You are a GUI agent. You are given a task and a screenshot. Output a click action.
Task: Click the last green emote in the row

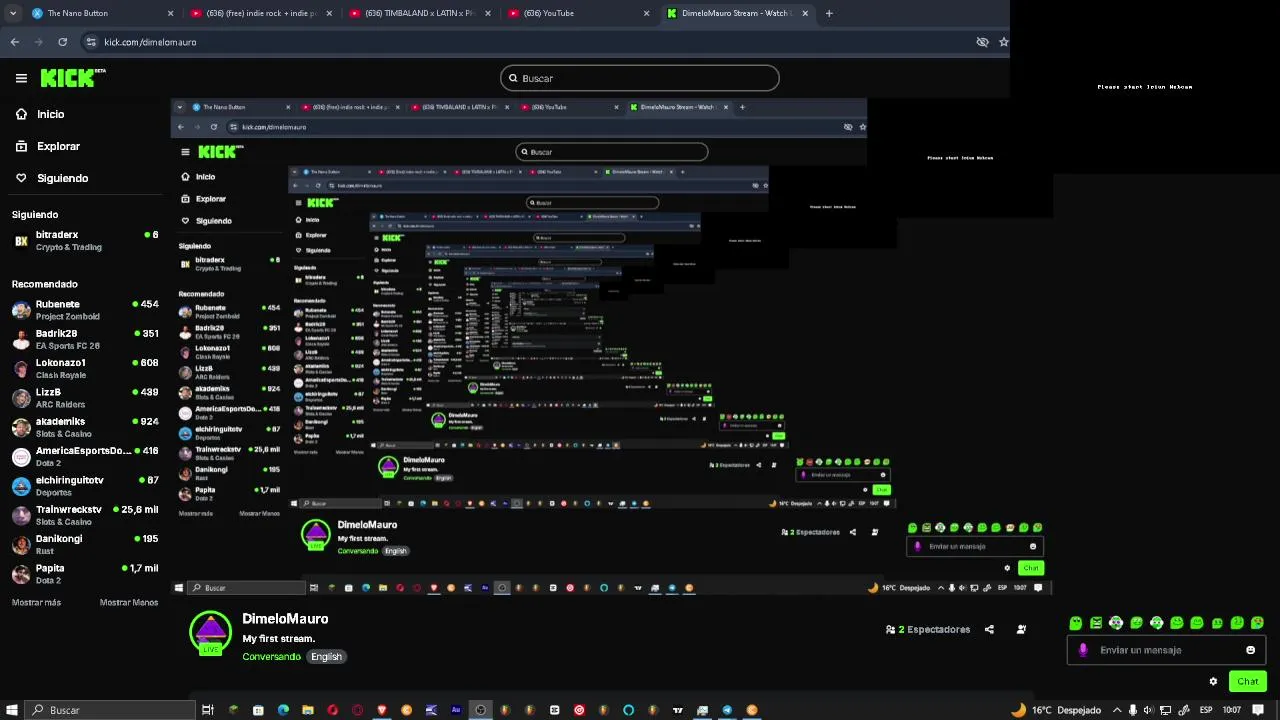(x=1257, y=623)
